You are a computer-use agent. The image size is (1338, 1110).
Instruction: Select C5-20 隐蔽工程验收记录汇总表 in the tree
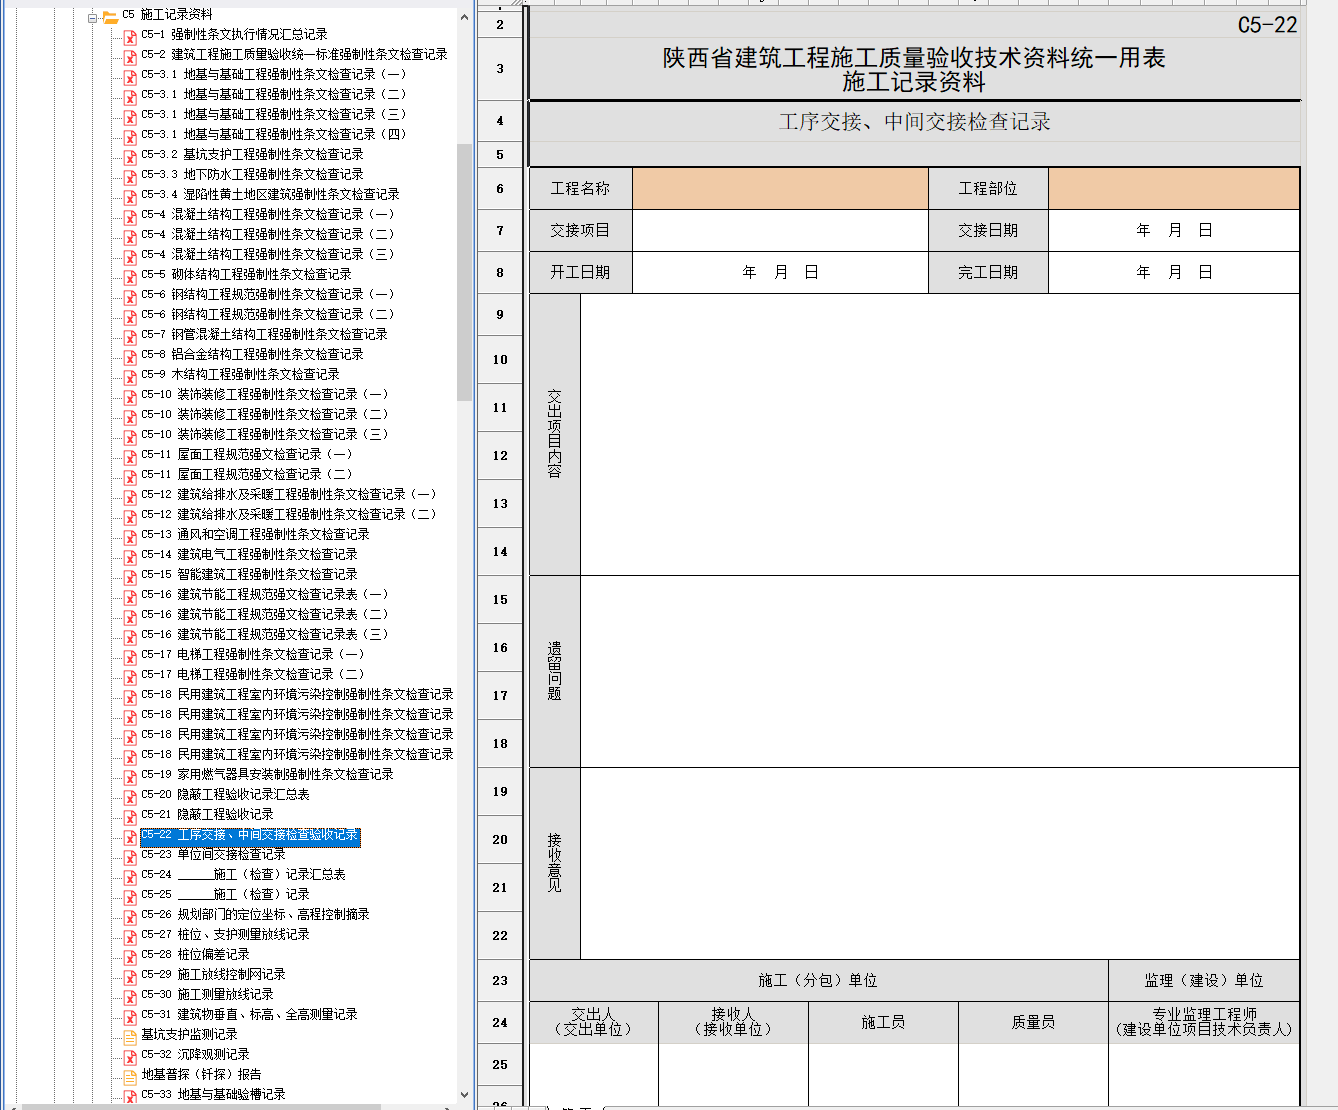(x=243, y=795)
